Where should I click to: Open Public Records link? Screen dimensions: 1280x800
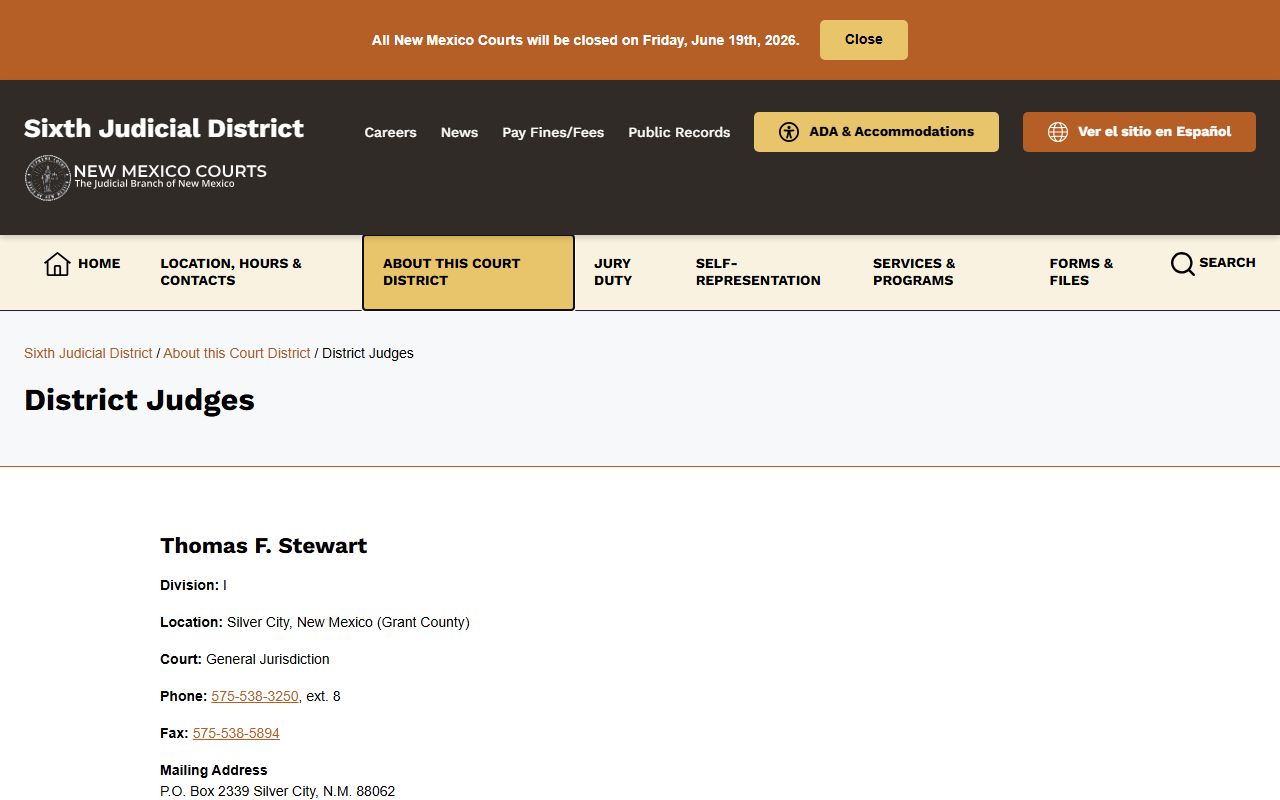click(x=679, y=132)
